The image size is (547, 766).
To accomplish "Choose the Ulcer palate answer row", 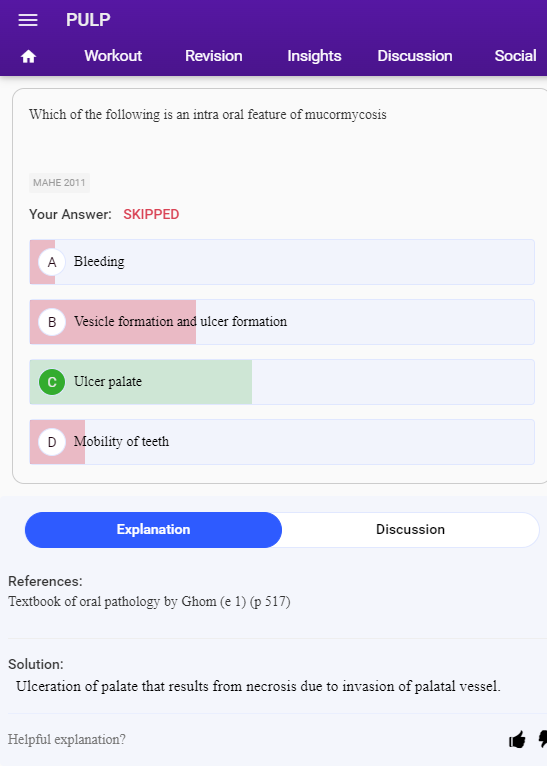I will coord(282,382).
